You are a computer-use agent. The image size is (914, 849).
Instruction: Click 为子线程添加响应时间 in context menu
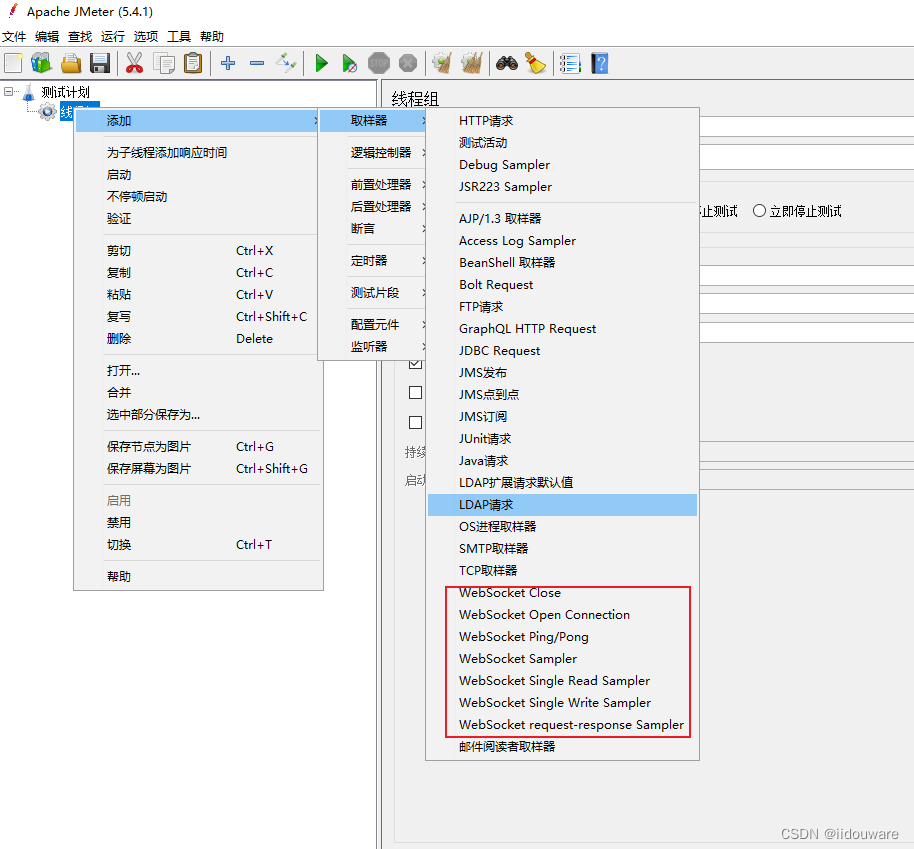click(x=198, y=153)
